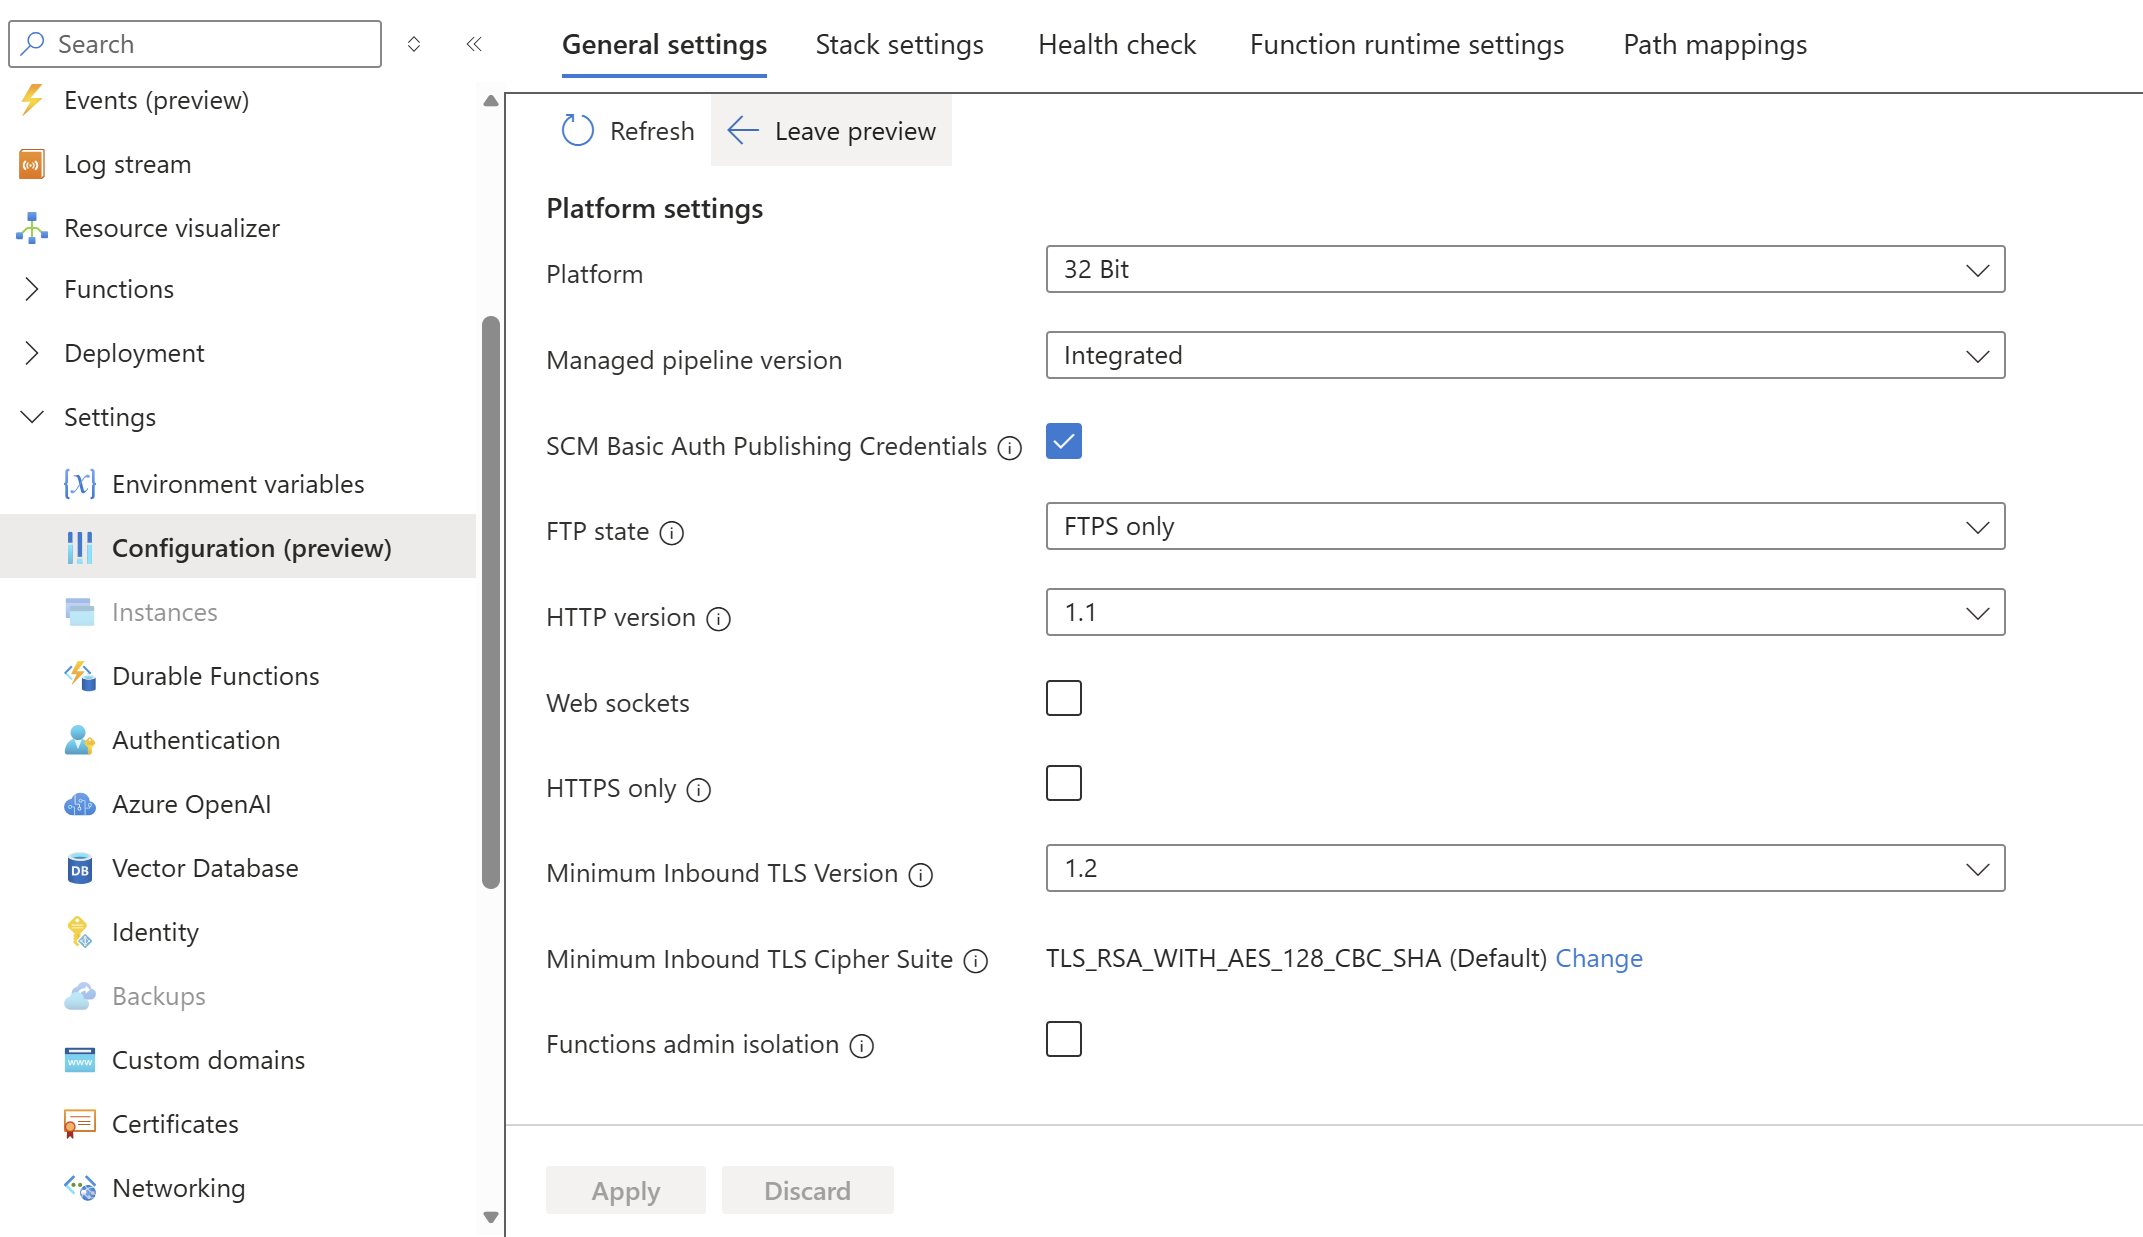Open the Platform 32 Bit dropdown

pyautogui.click(x=1525, y=269)
